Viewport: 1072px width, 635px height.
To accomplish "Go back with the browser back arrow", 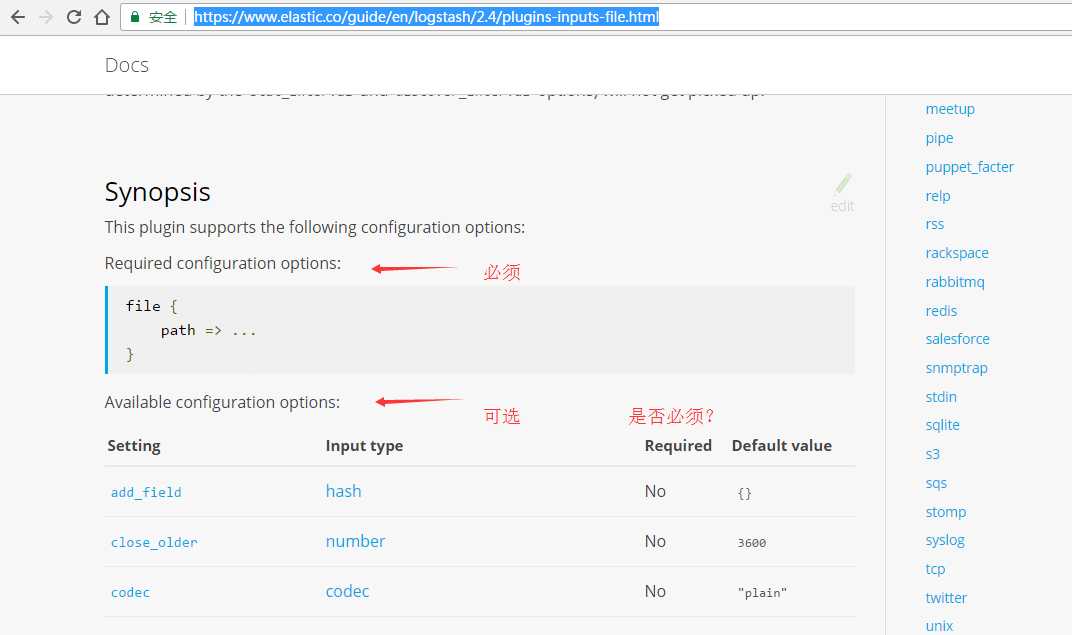I will 18,17.
